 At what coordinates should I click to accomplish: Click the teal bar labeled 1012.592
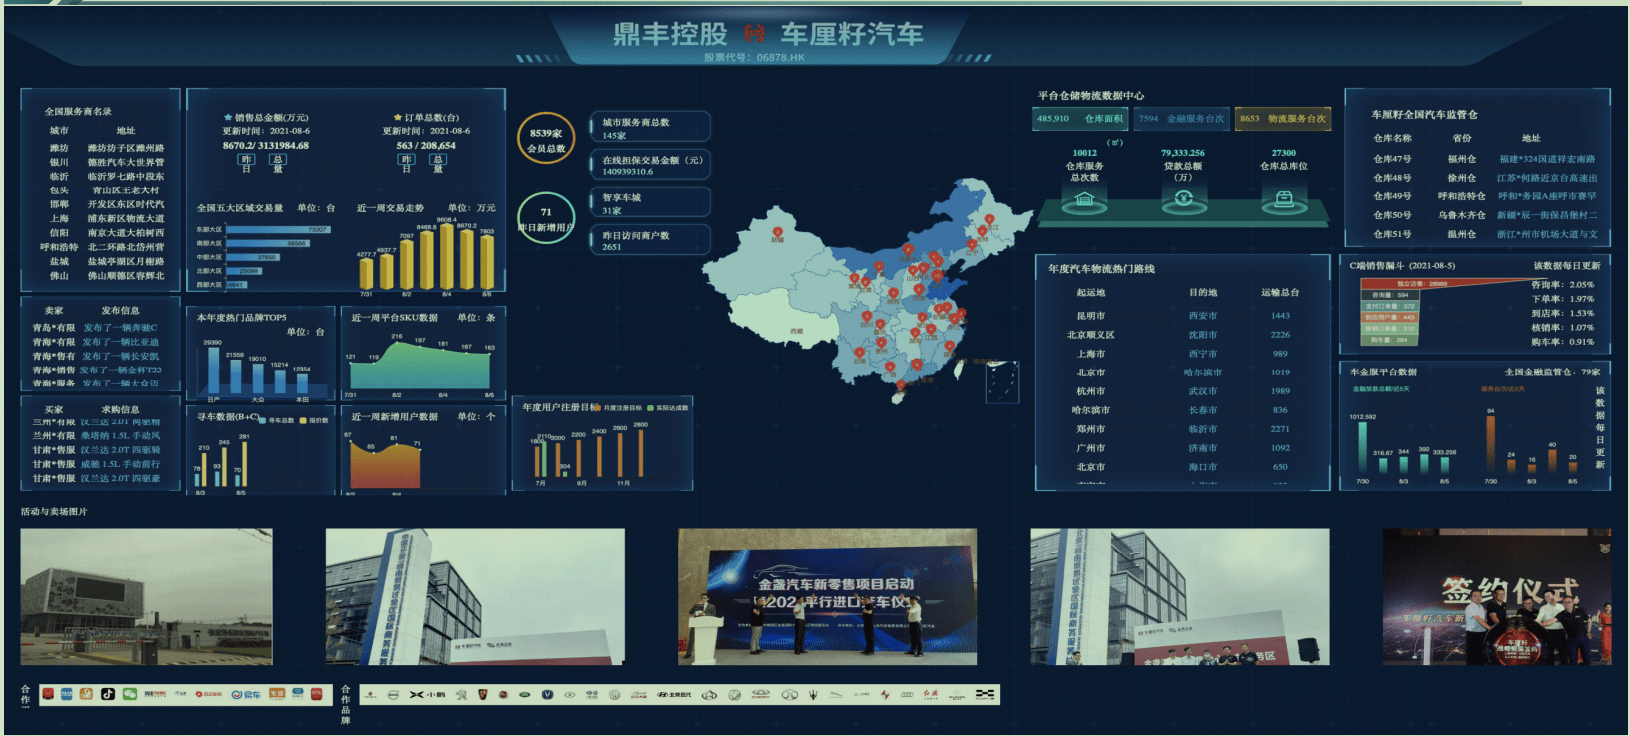(x=1362, y=447)
